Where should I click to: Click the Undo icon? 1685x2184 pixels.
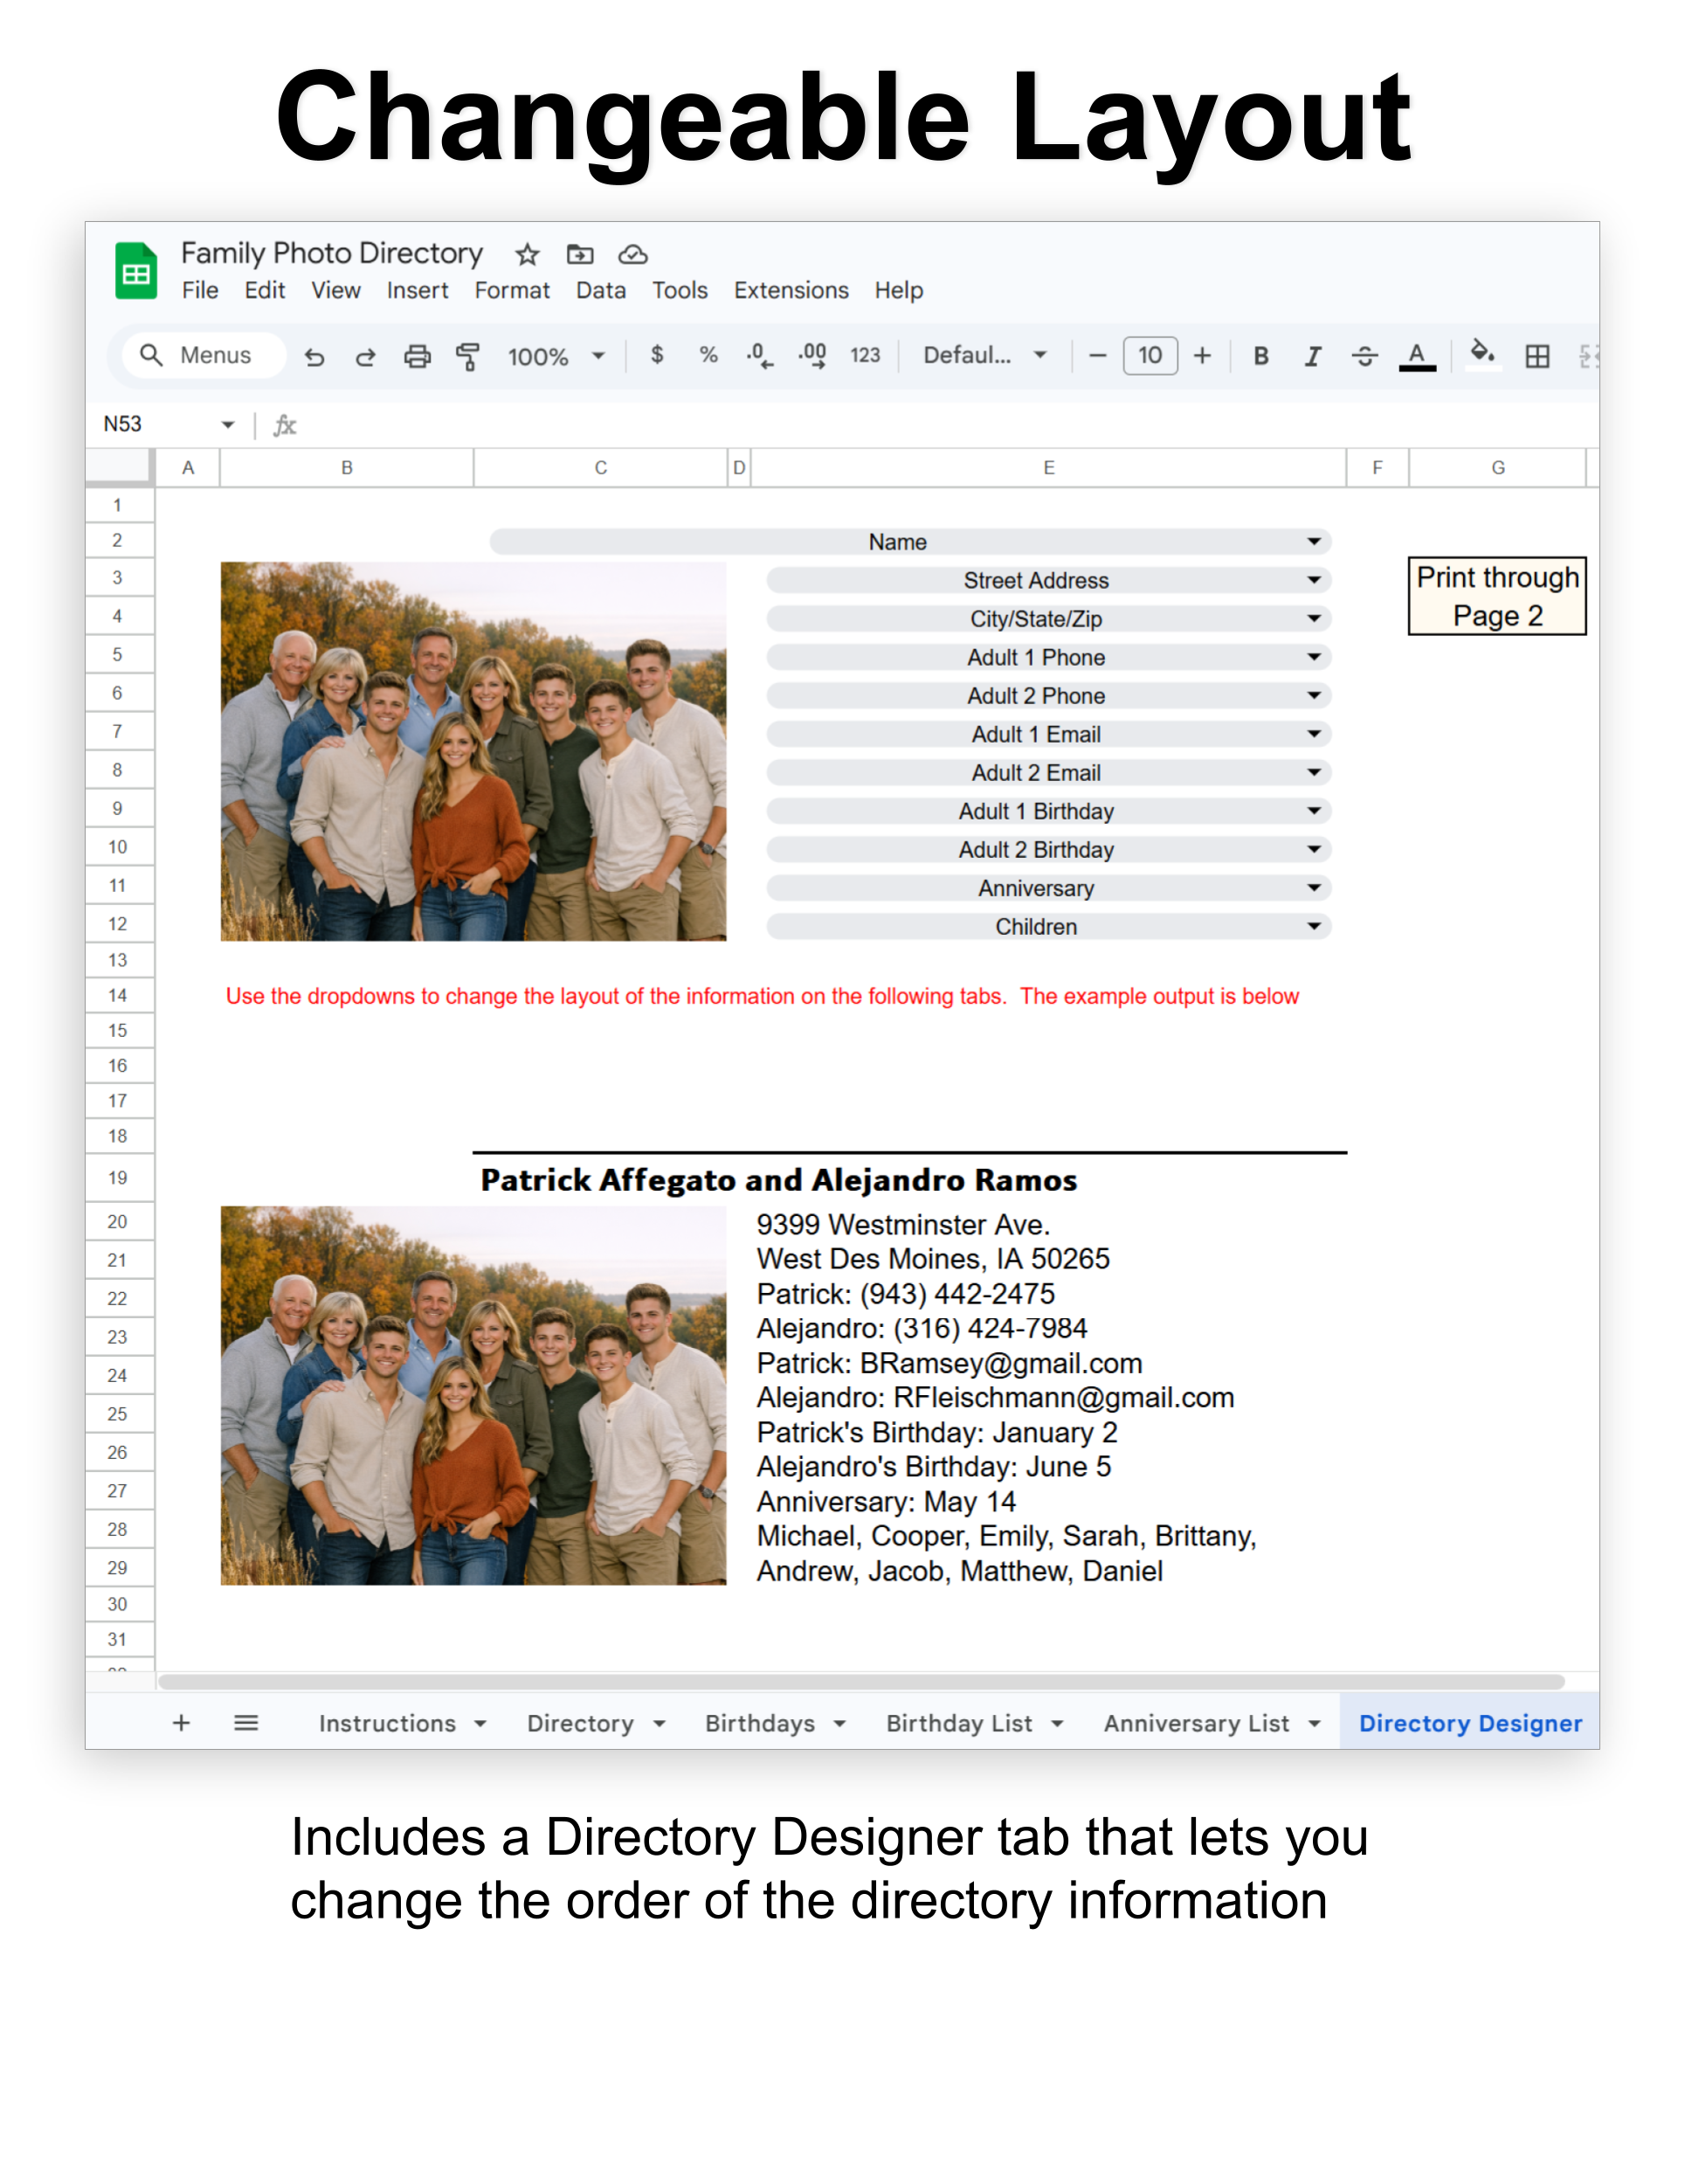click(x=315, y=355)
